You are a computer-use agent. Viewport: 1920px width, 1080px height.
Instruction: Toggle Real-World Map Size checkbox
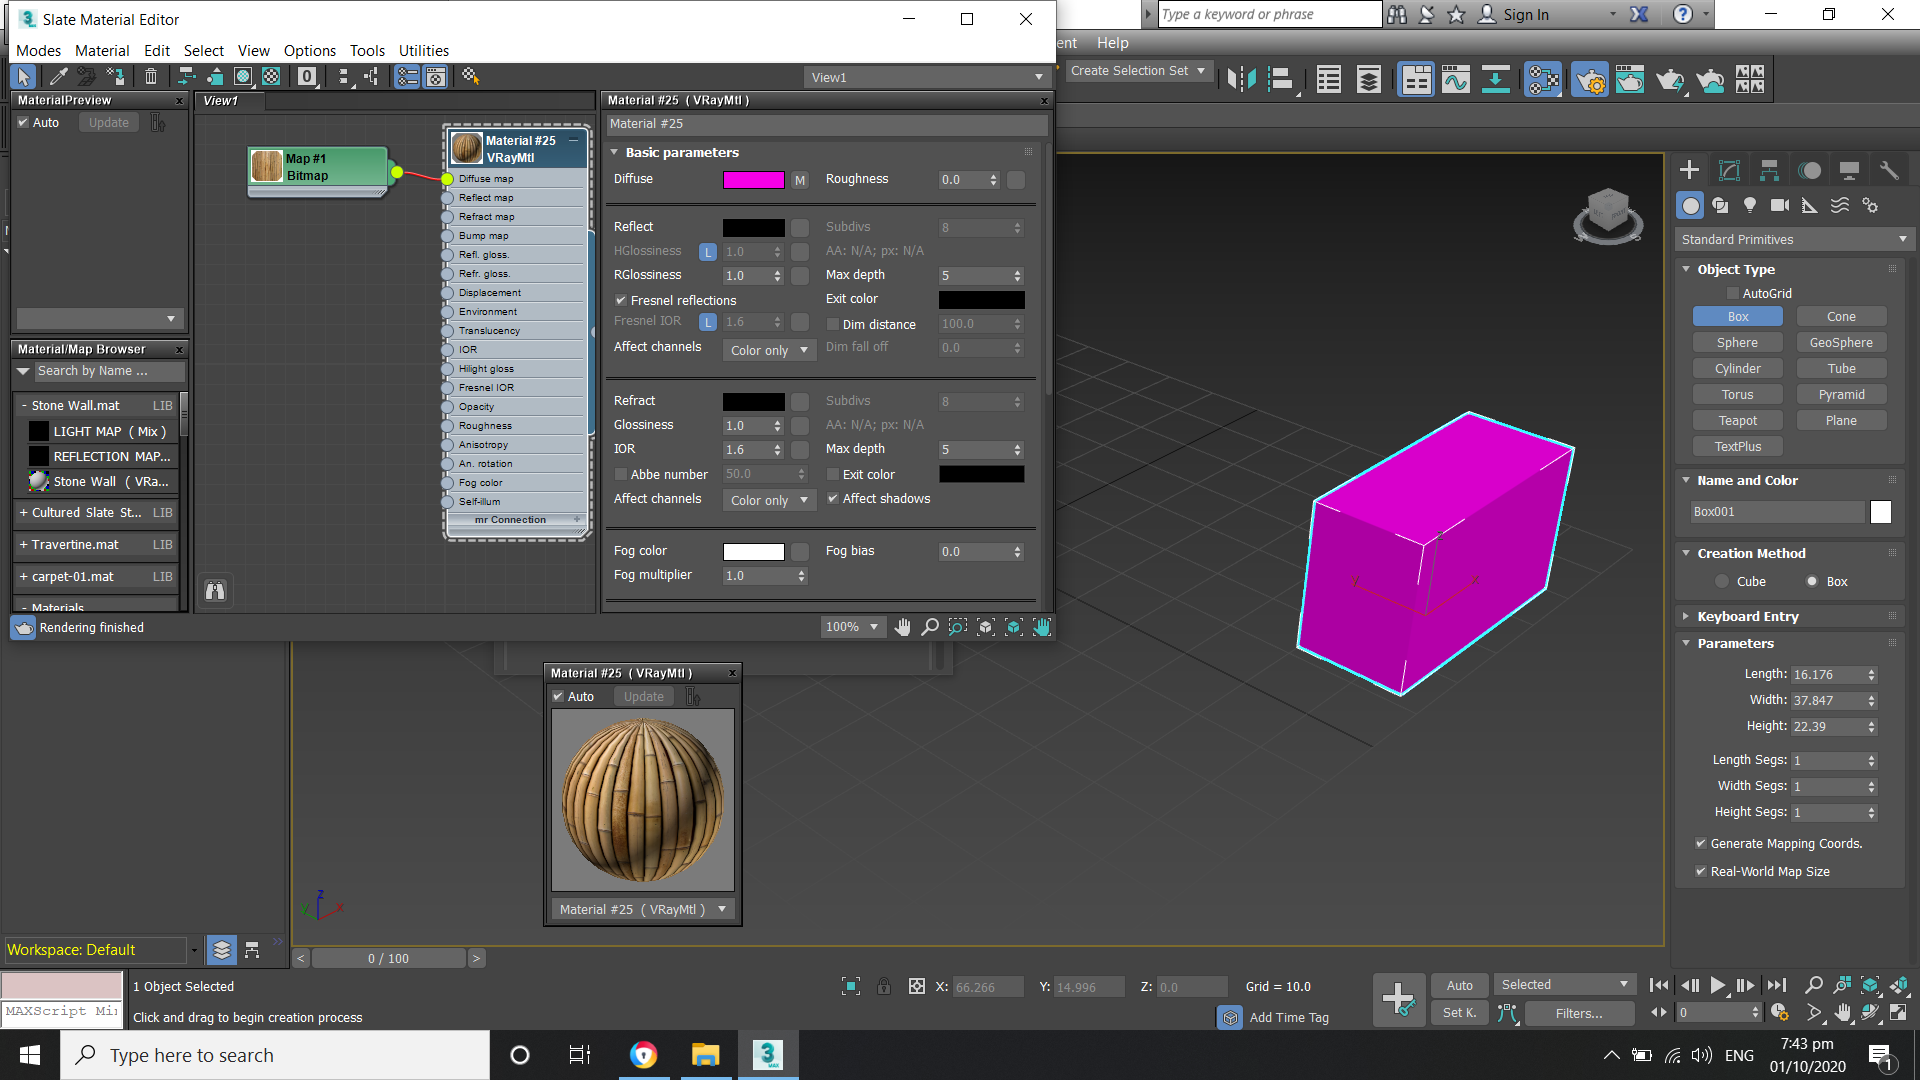pos(1701,871)
